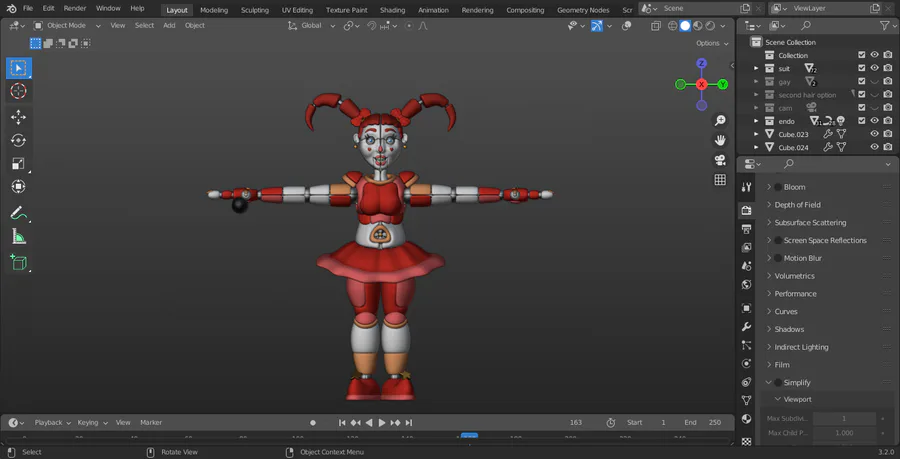Hide Cube.024 in viewport
Viewport: 900px width, 459px height.
pos(874,147)
